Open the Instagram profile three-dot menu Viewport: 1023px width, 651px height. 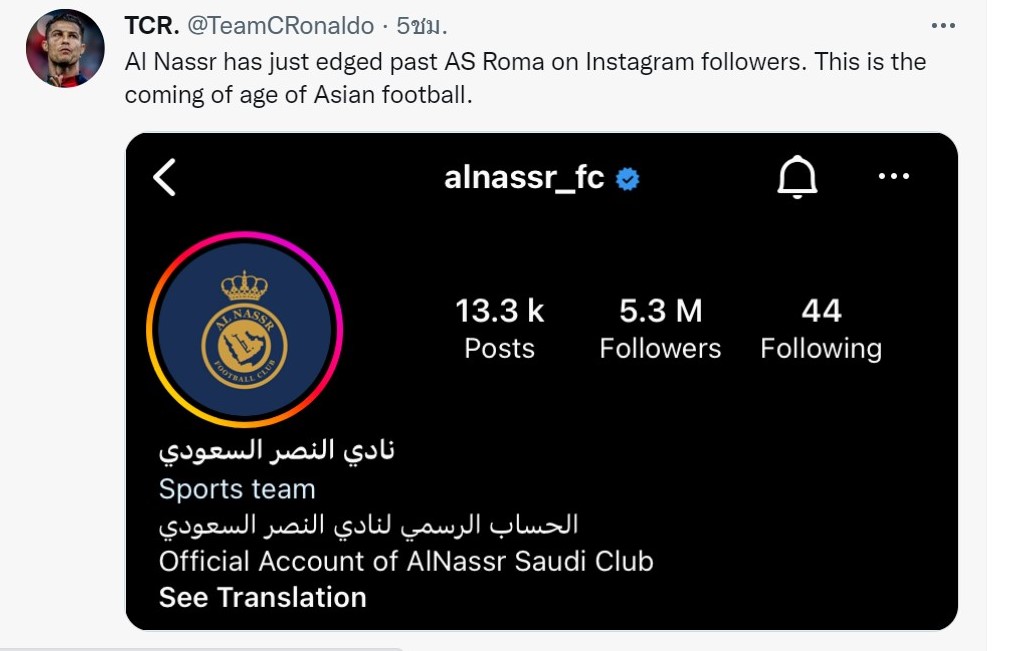pyautogui.click(x=893, y=176)
